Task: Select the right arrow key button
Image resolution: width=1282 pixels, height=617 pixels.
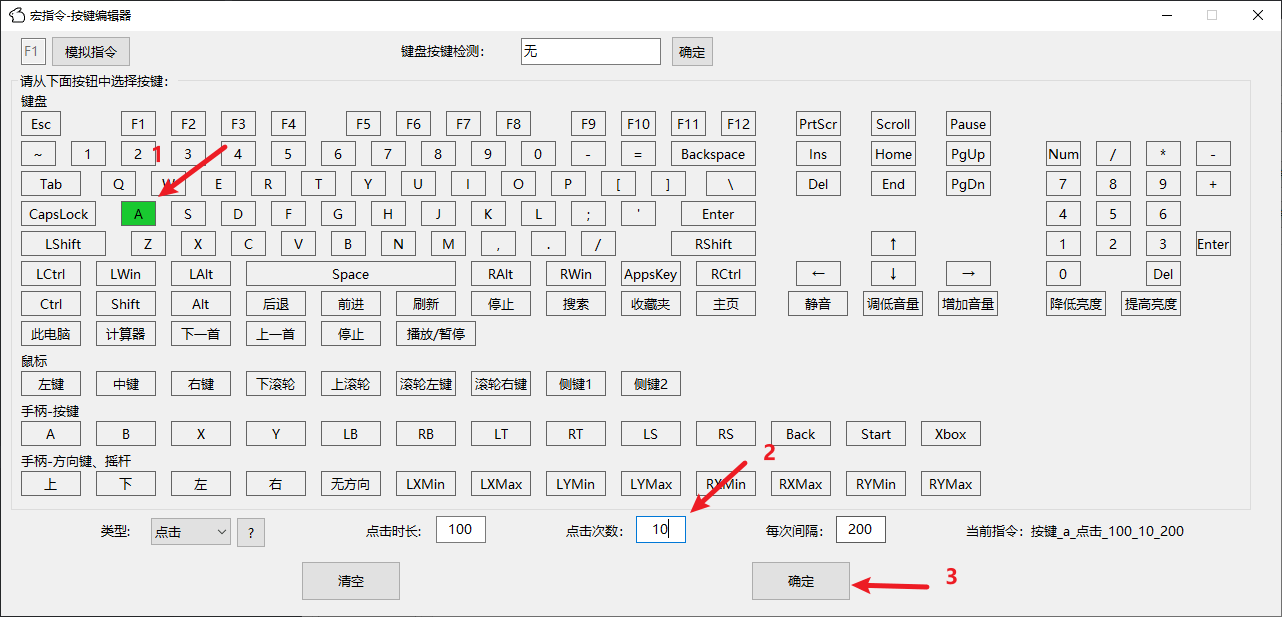Action: [968, 274]
